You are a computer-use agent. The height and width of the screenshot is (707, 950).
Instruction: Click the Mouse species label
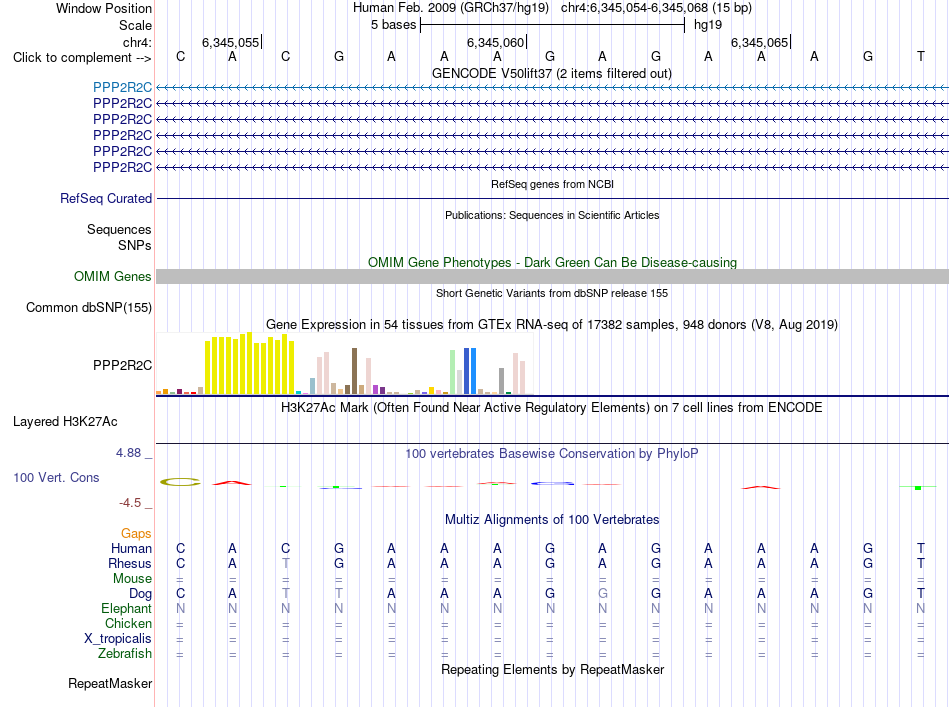132,579
